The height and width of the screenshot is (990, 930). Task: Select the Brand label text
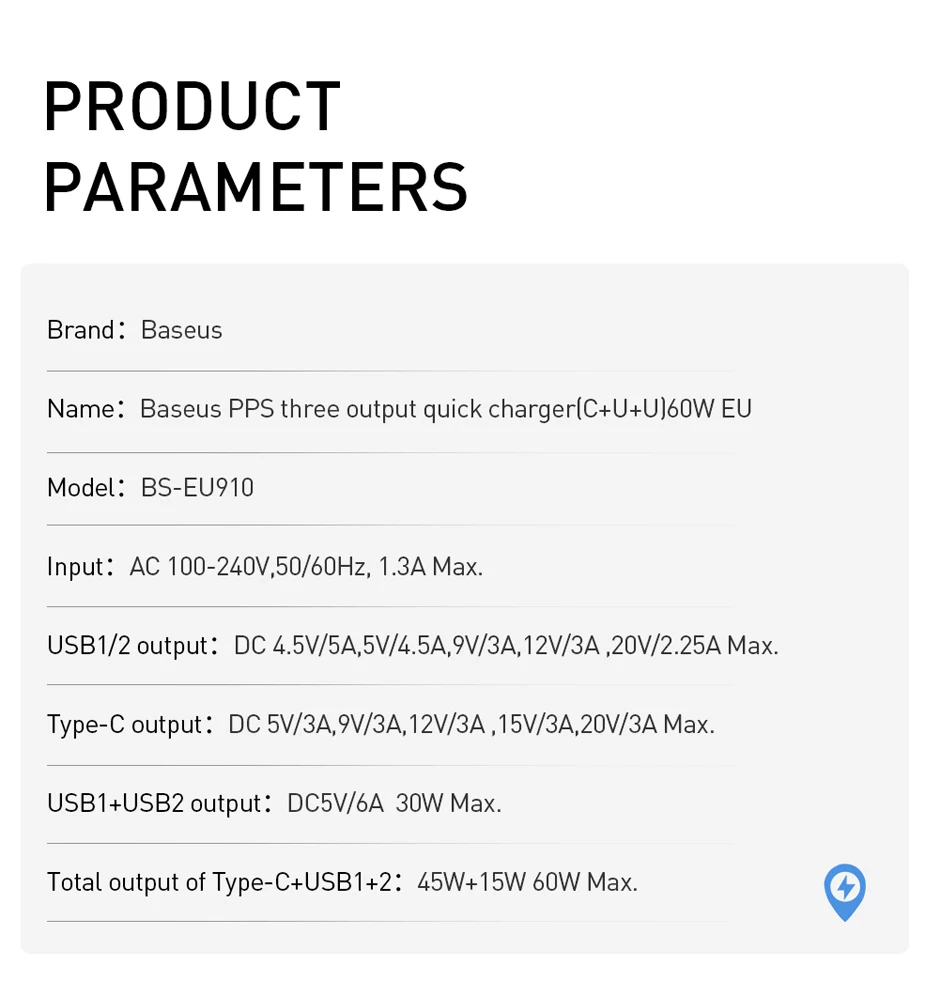pyautogui.click(x=81, y=330)
